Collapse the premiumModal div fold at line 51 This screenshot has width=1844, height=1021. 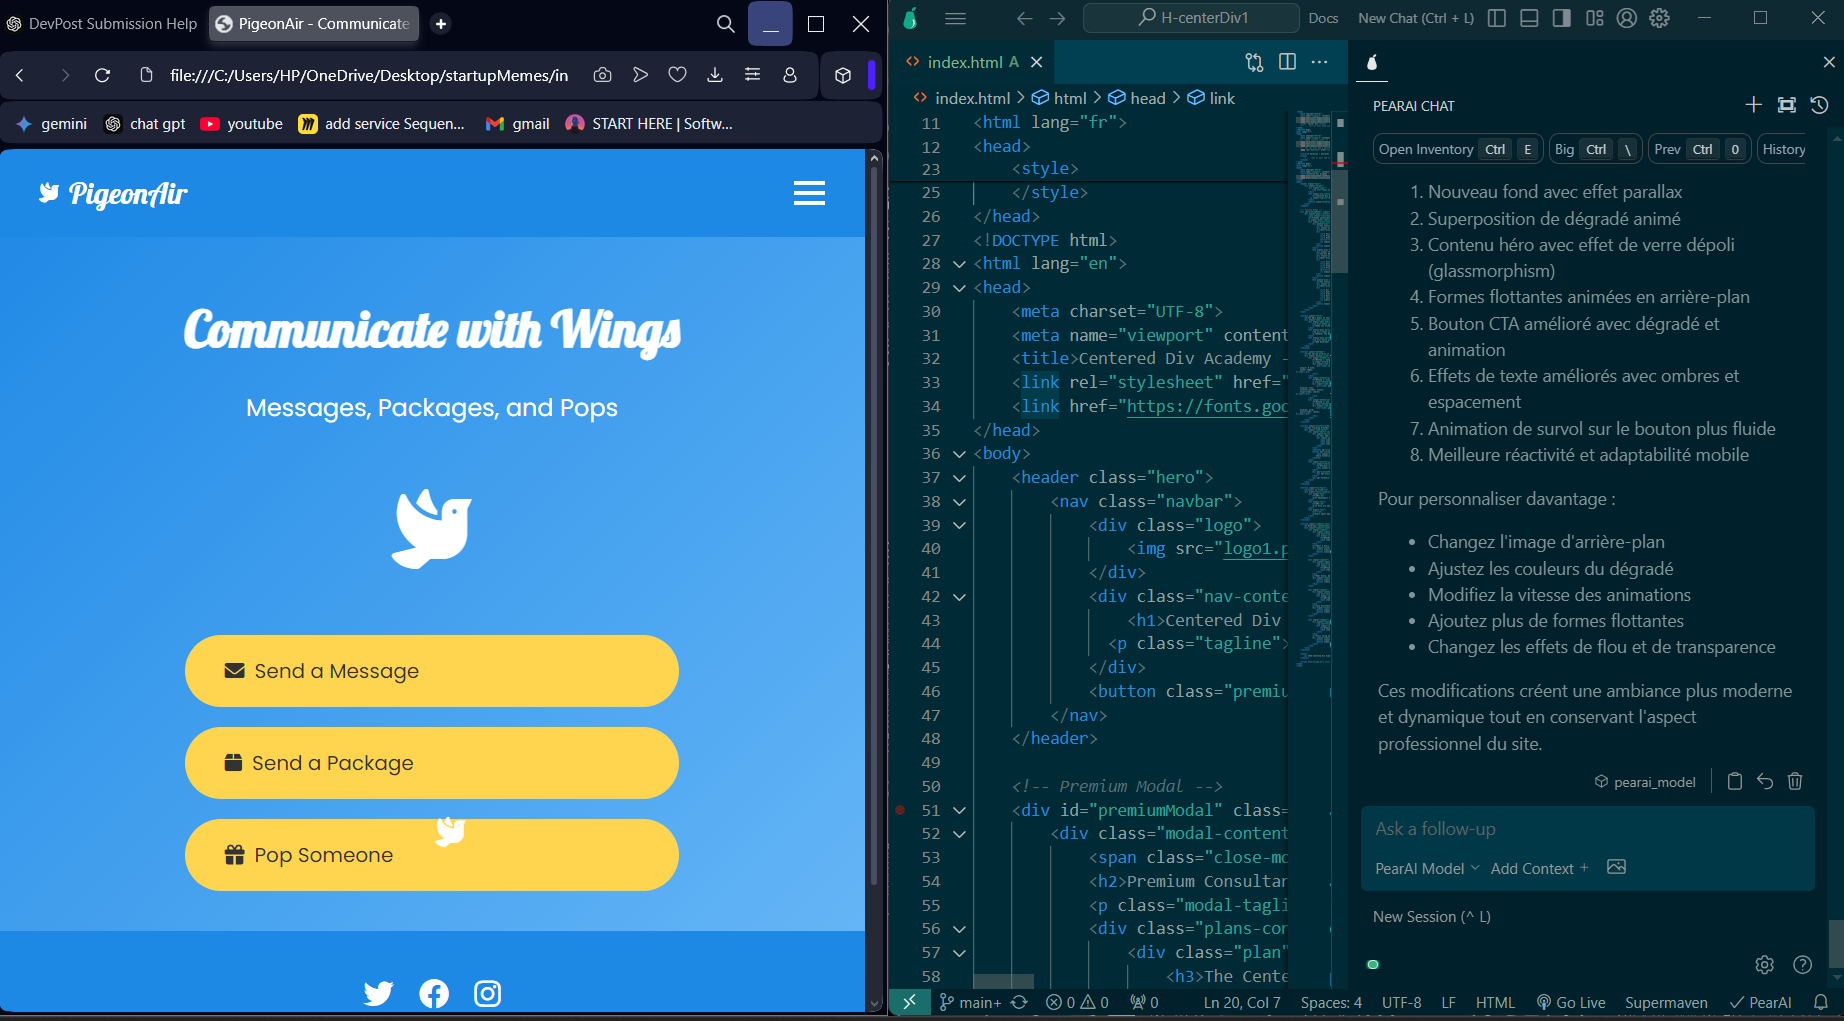(959, 810)
